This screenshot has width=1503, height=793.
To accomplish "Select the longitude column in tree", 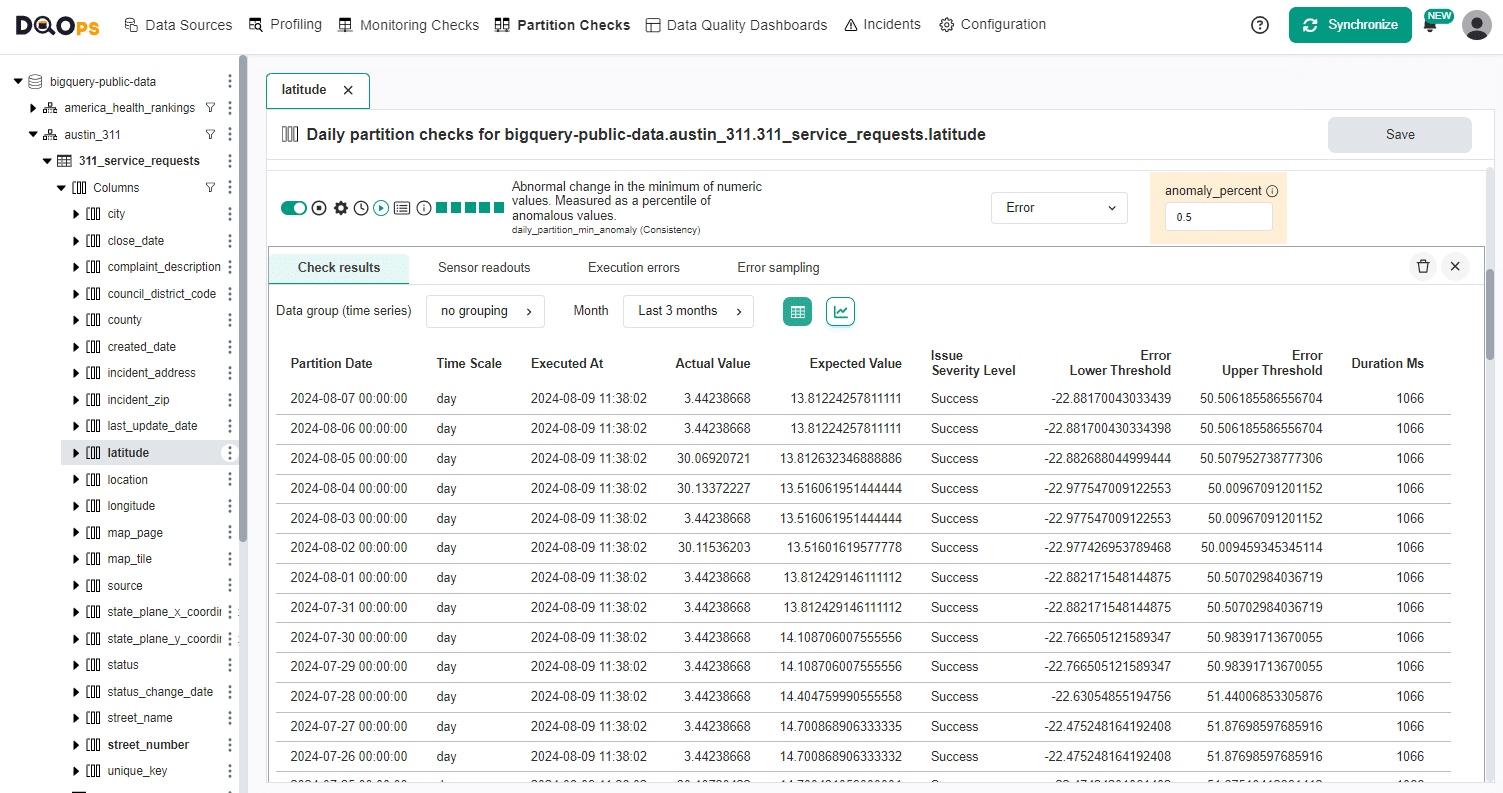I will click(131, 506).
